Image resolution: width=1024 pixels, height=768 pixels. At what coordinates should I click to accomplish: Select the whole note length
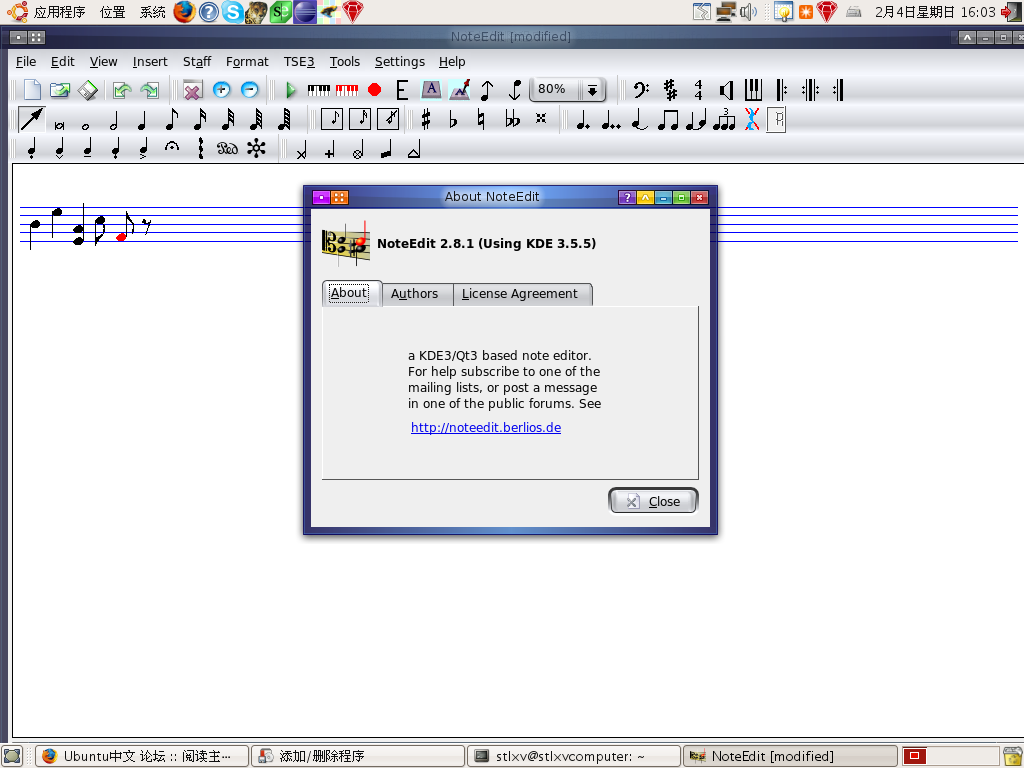click(x=86, y=126)
